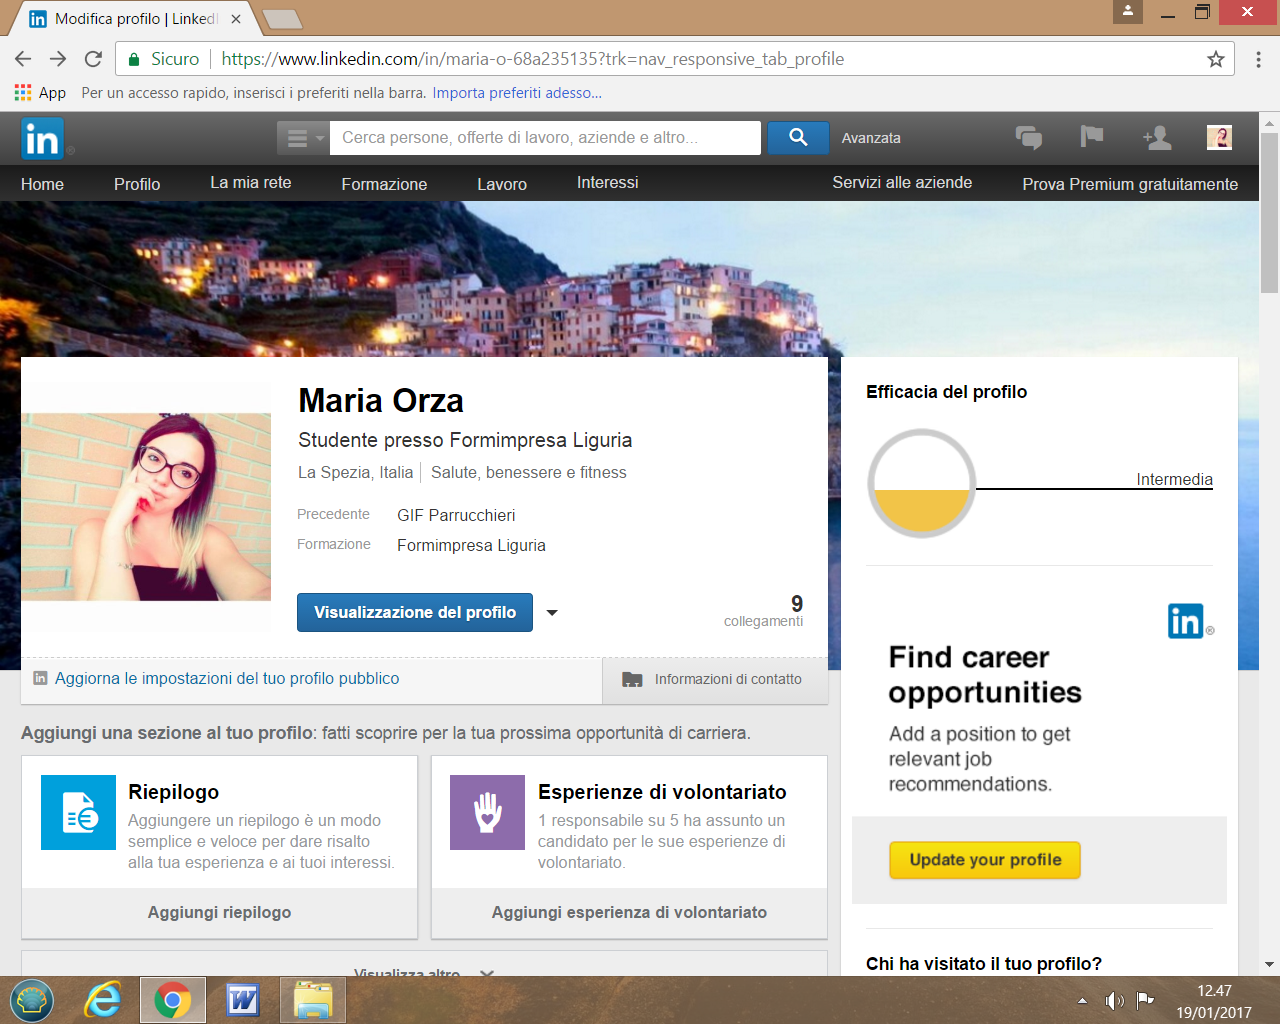Open File Explorer from taskbar

[x=313, y=1000]
